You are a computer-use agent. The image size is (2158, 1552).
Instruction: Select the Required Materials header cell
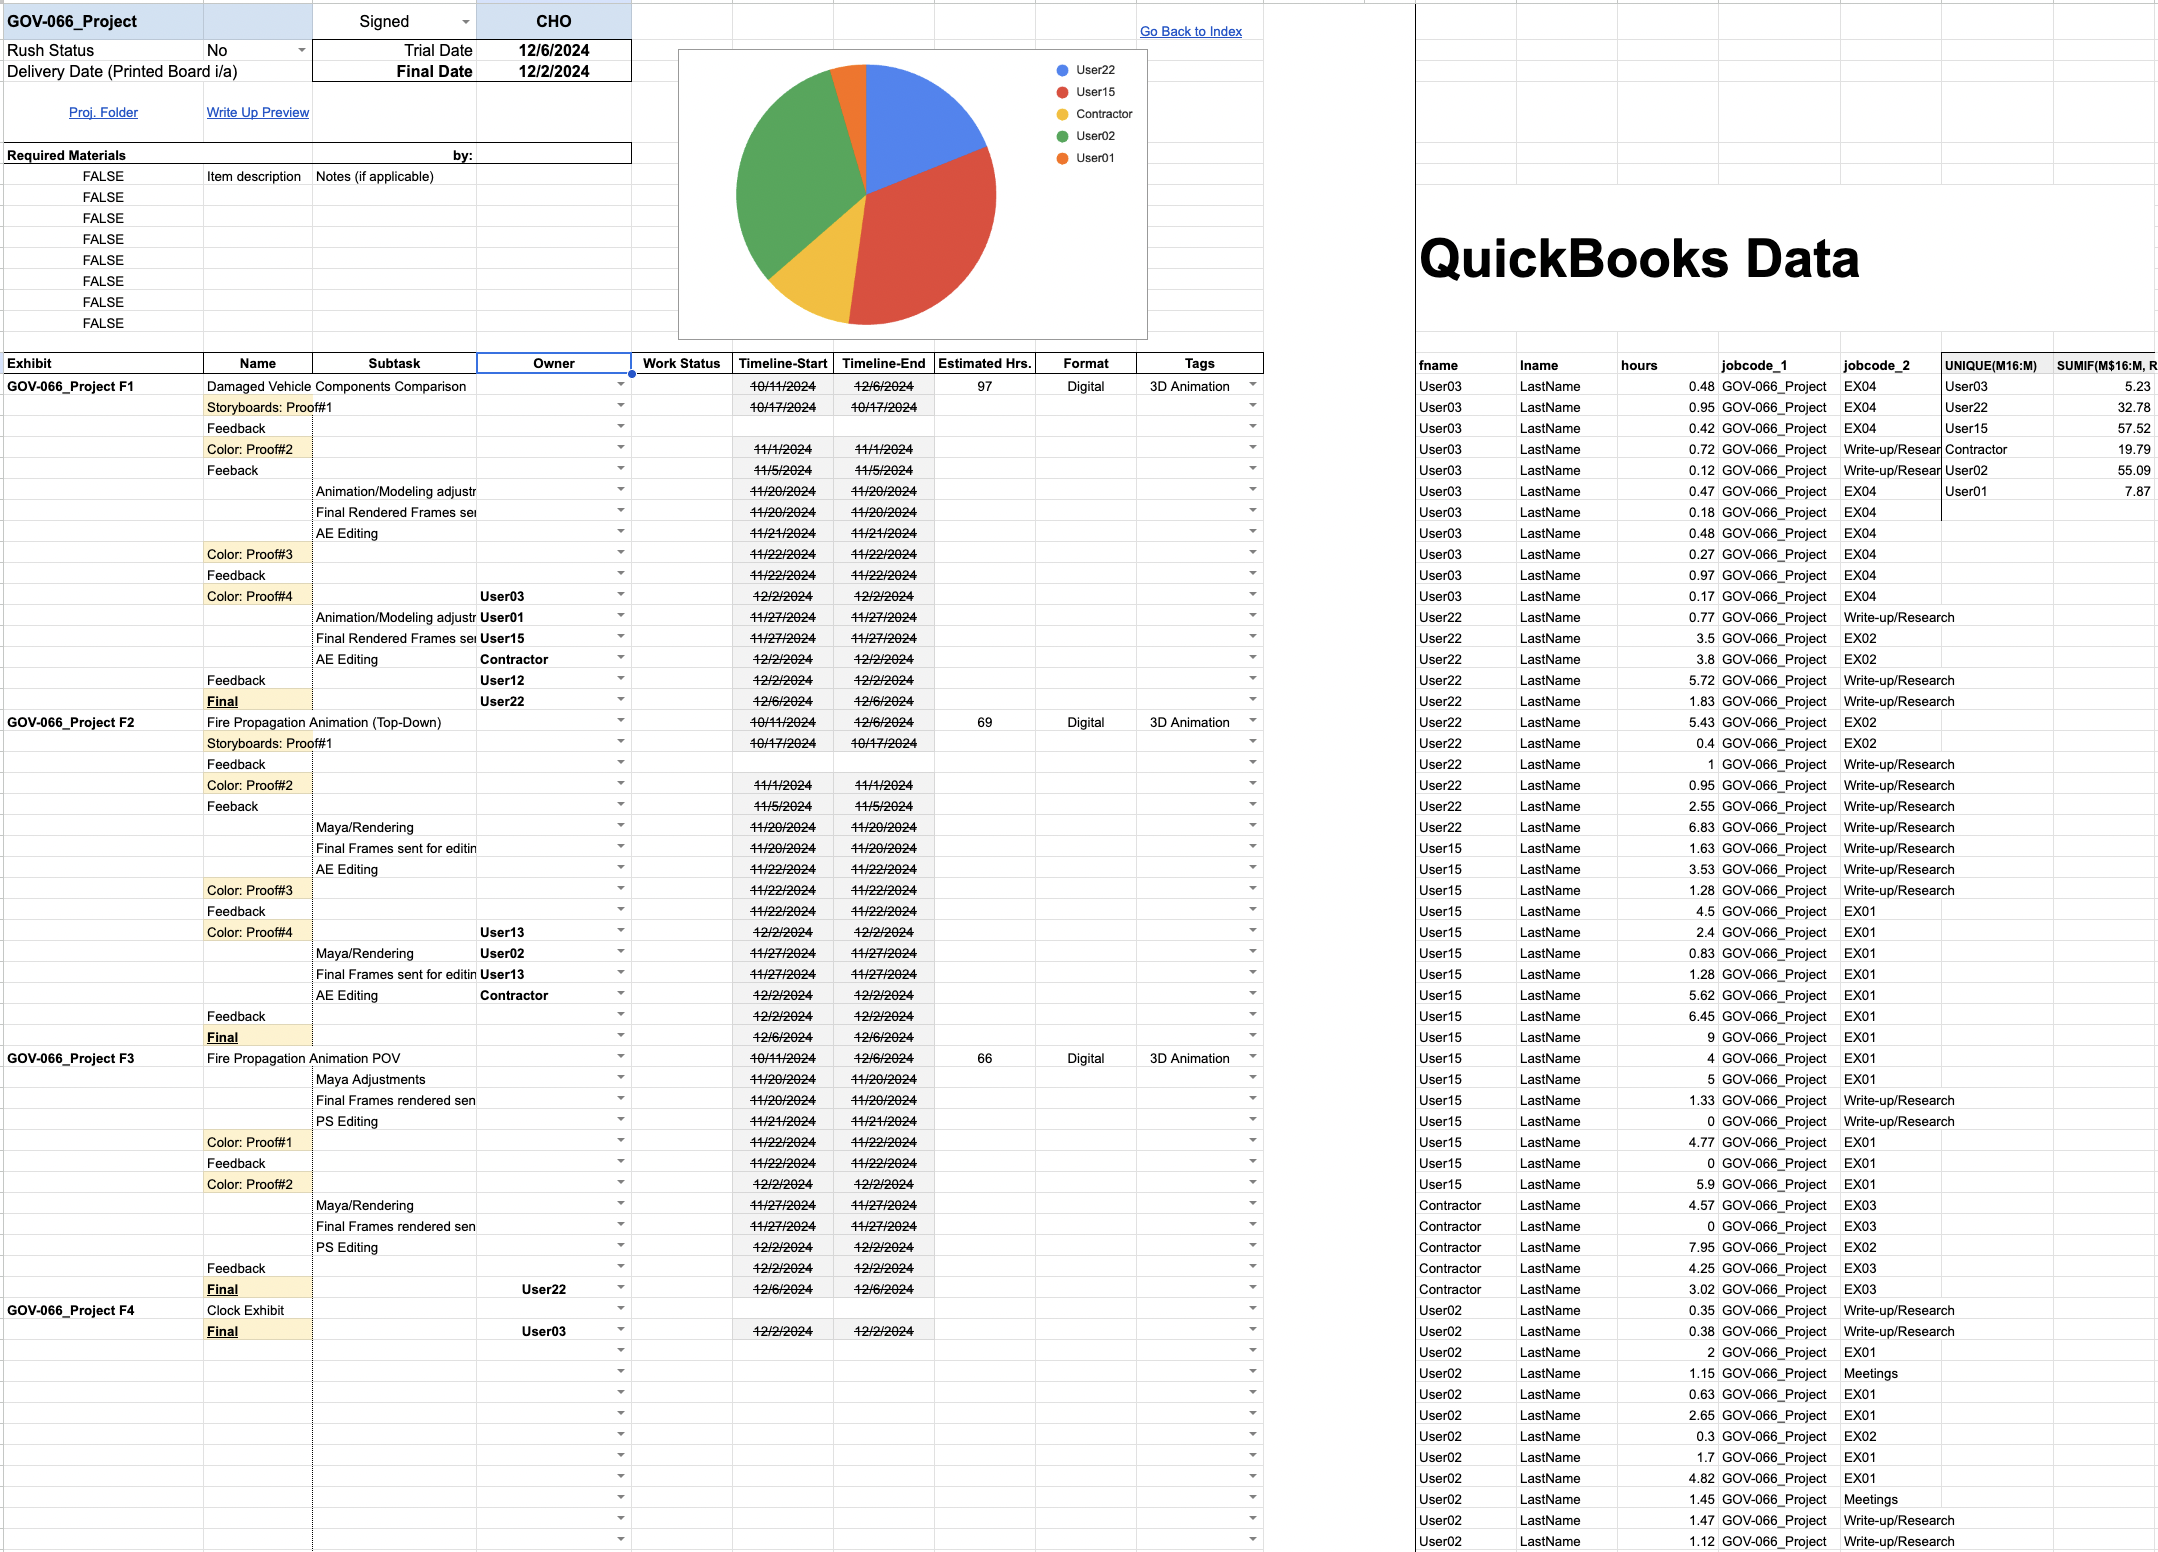click(x=103, y=155)
